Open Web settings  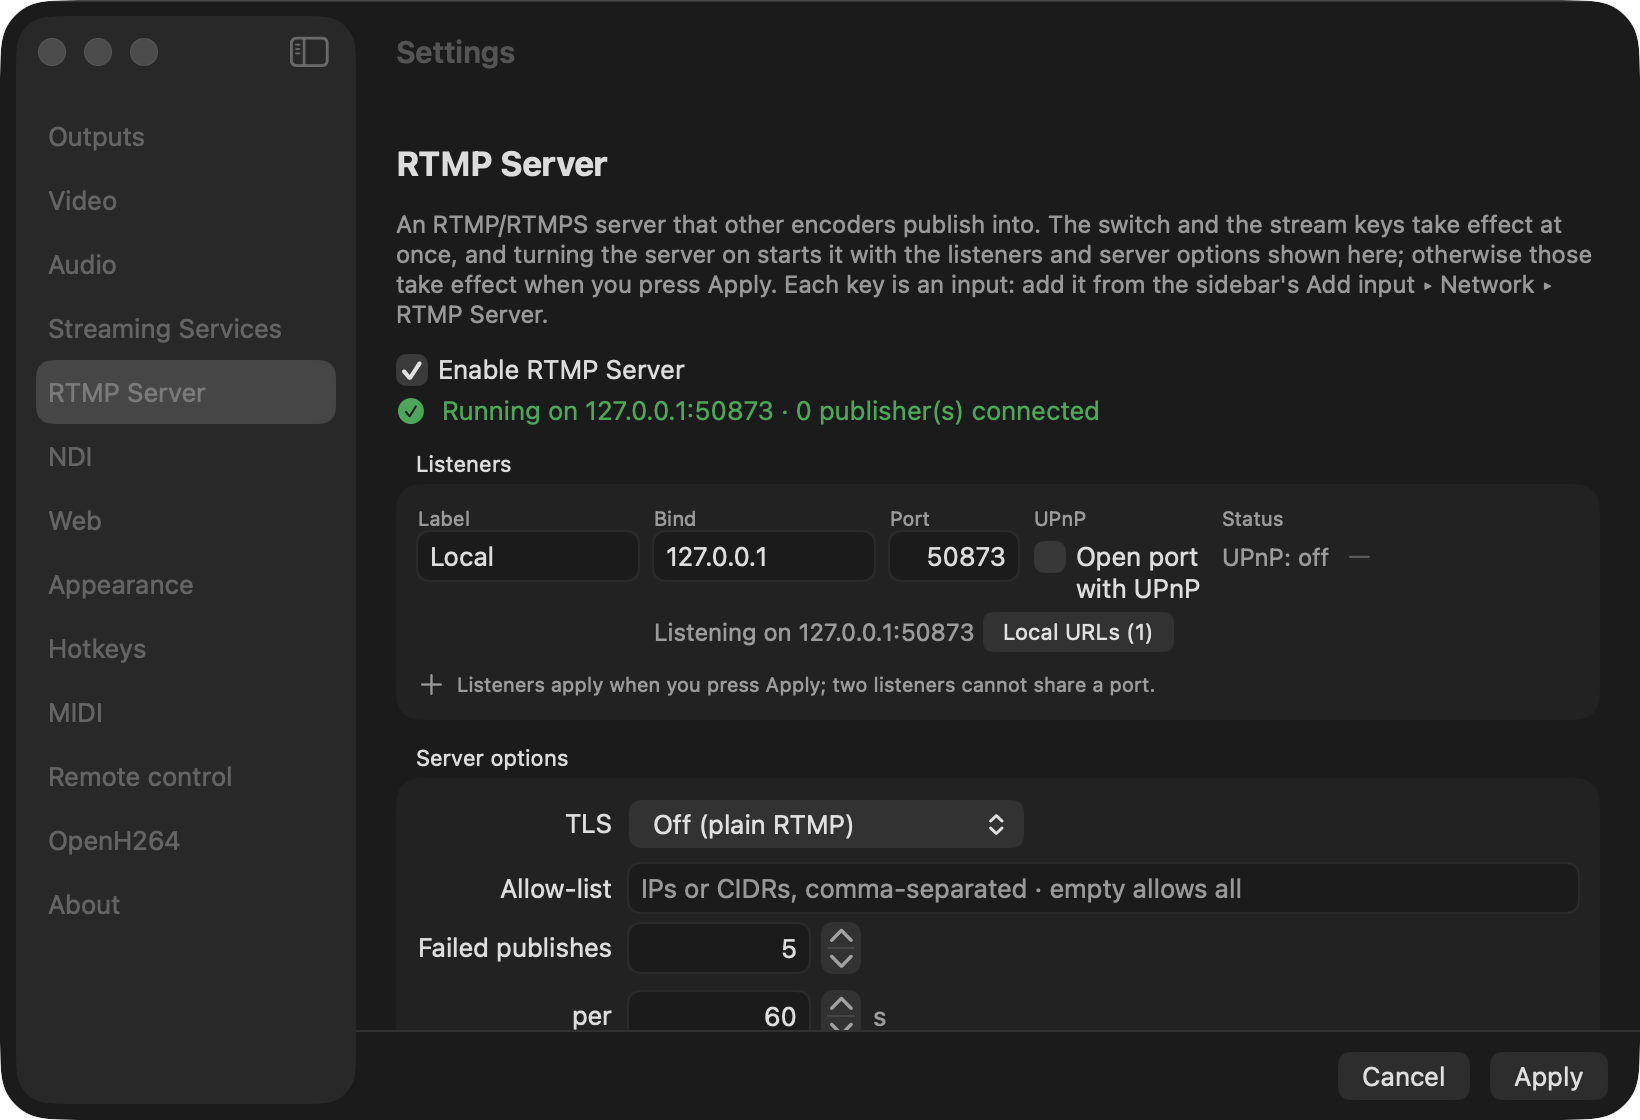186,521
